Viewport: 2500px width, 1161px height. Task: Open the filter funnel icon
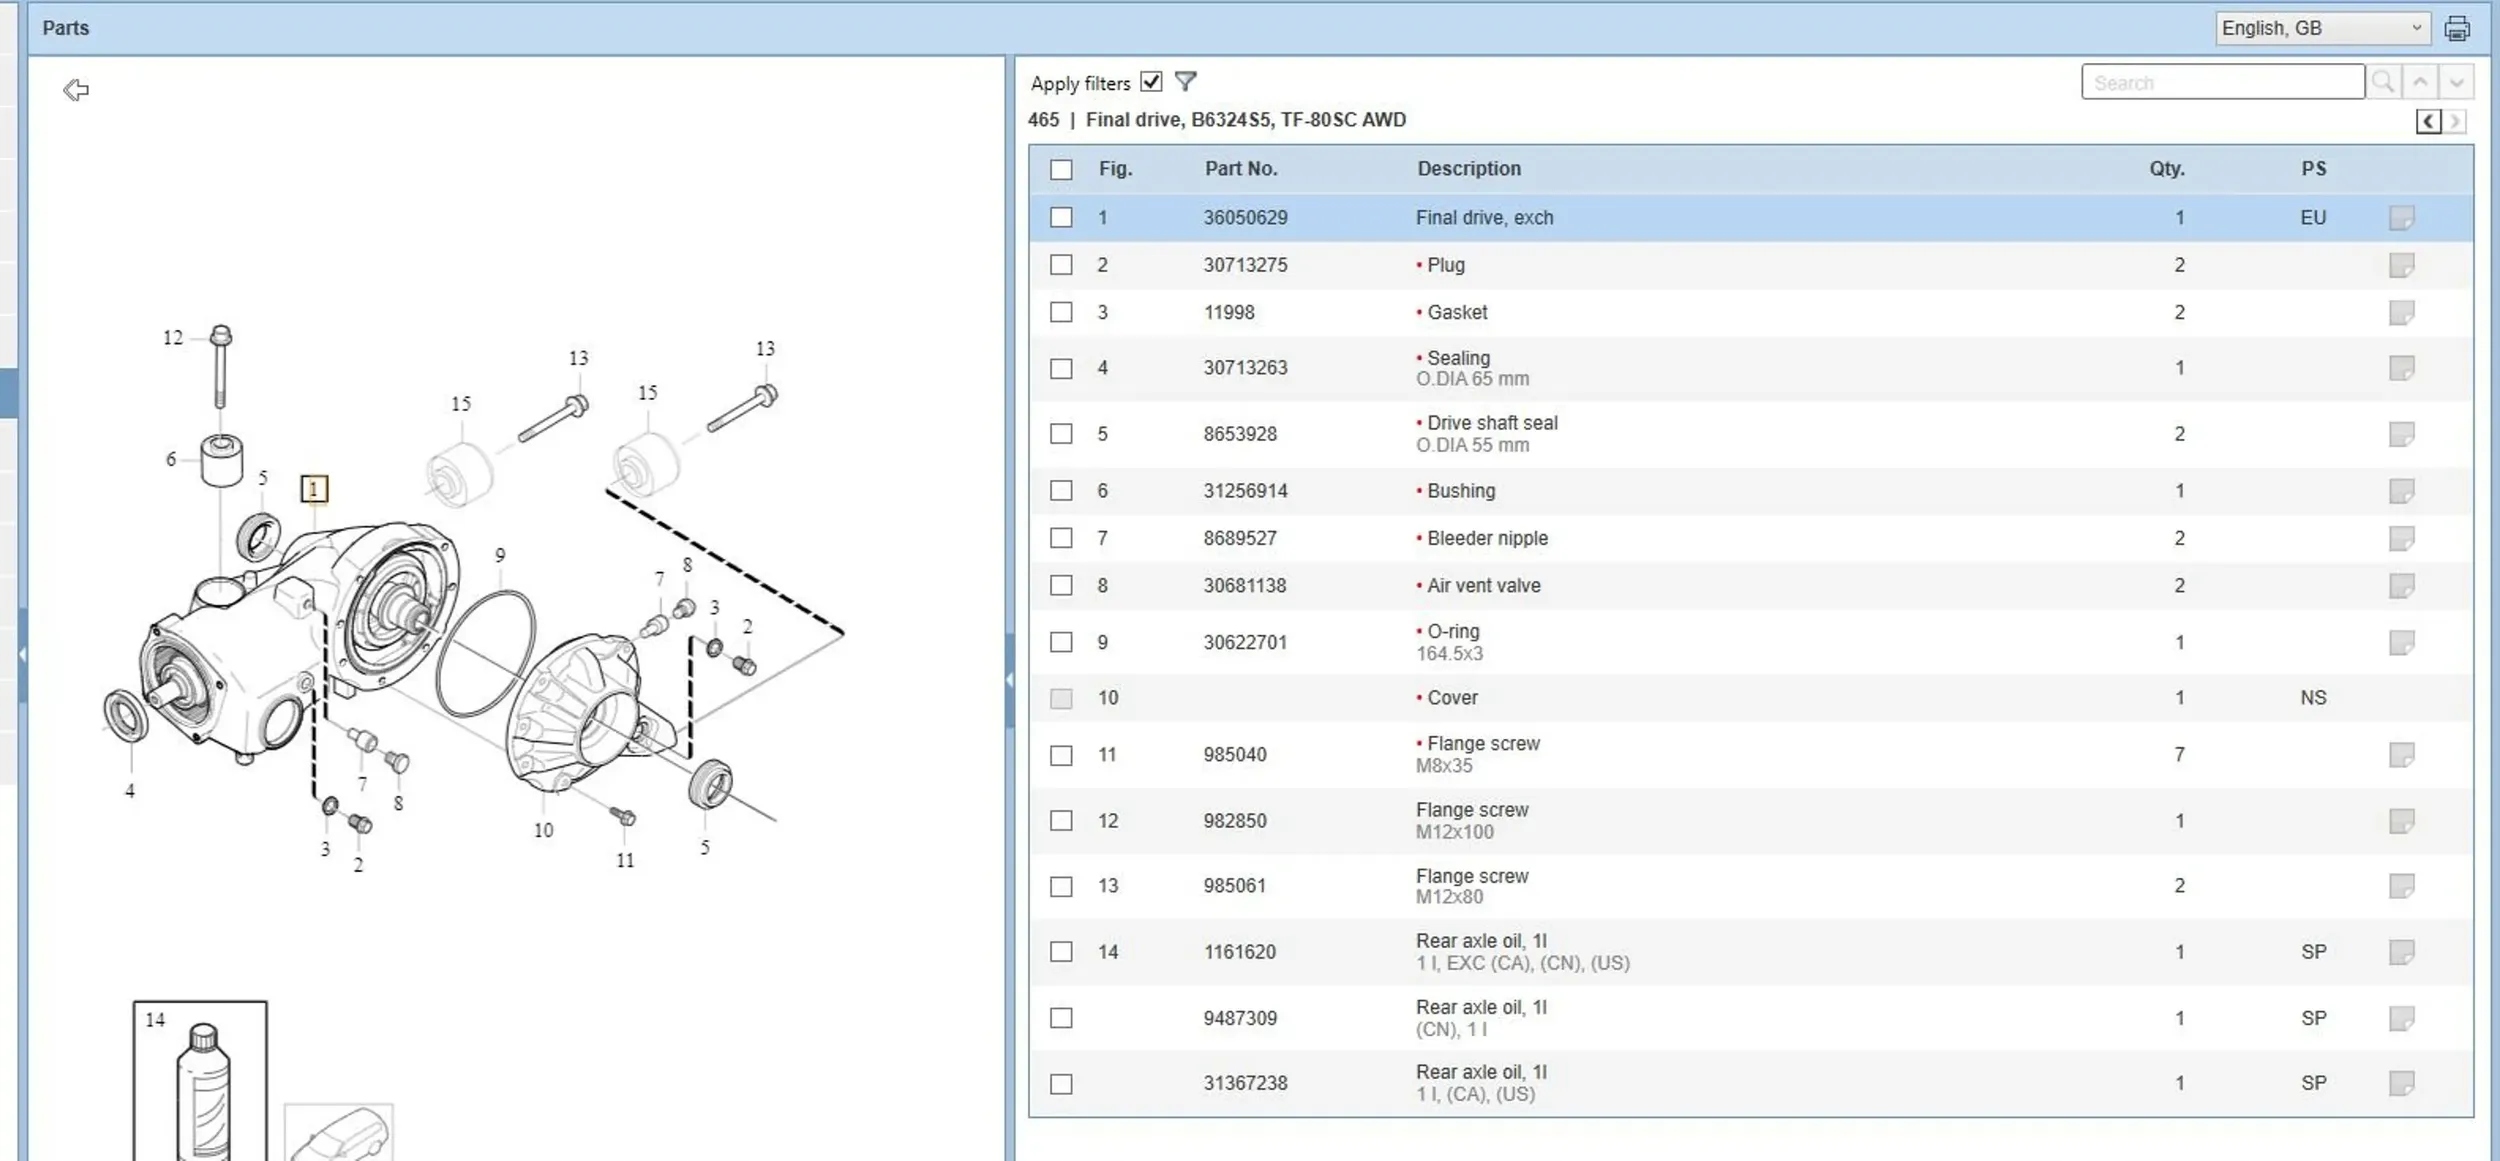[x=1185, y=82]
